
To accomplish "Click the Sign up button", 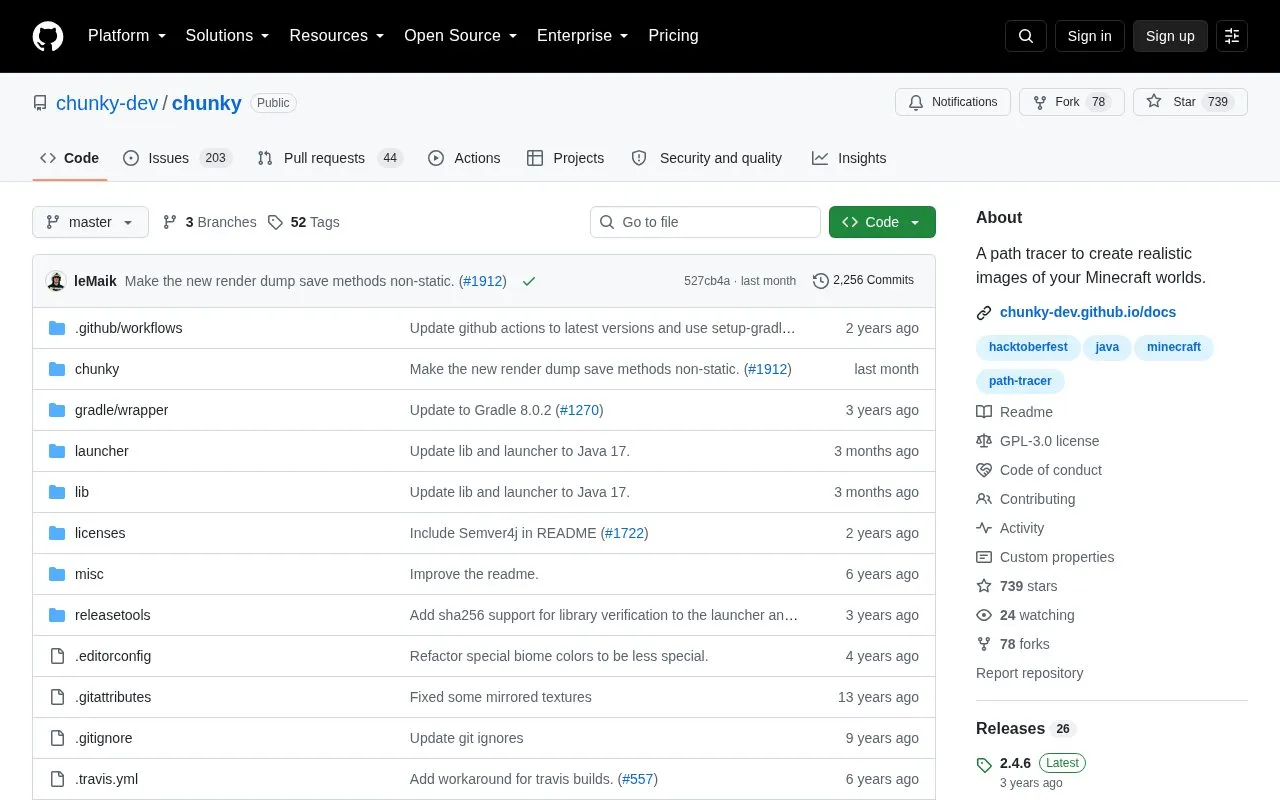I will point(1170,36).
